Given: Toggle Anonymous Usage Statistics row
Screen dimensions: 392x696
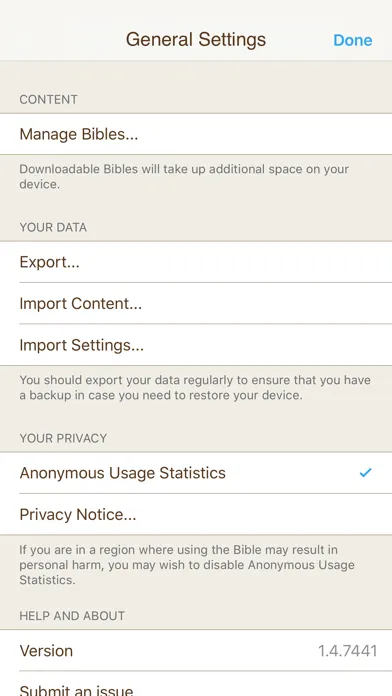Looking at the screenshot, I should coord(196,473).
